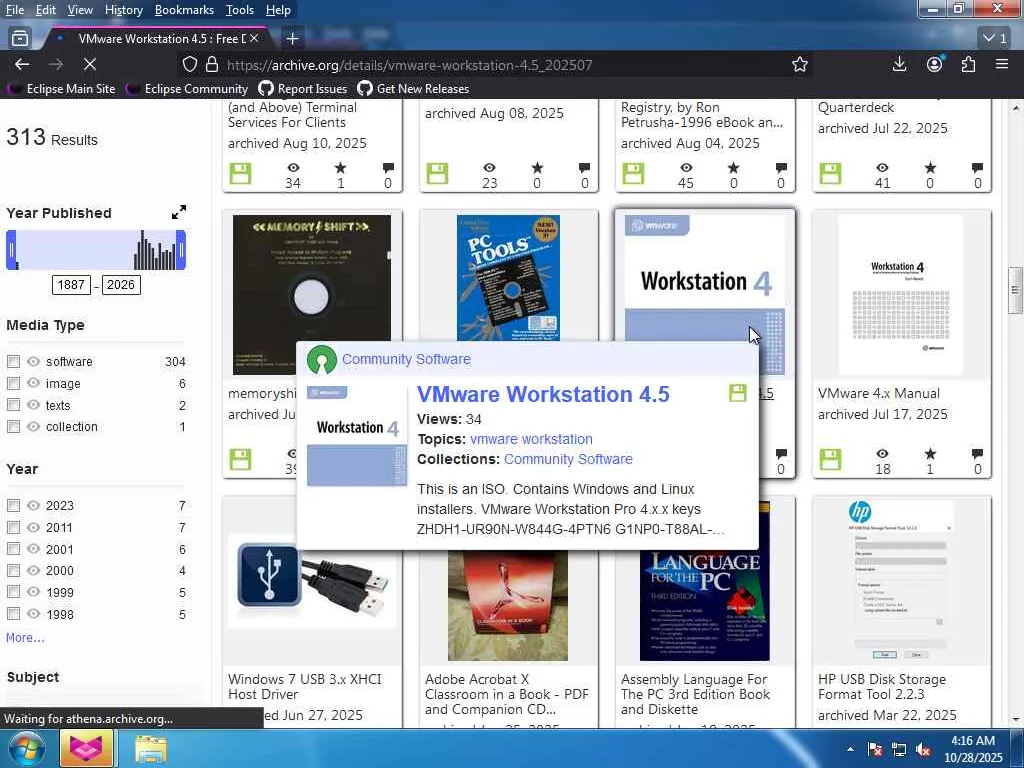Toggle the eye icon next to 1999
Image resolution: width=1024 pixels, height=768 pixels.
tap(33, 592)
